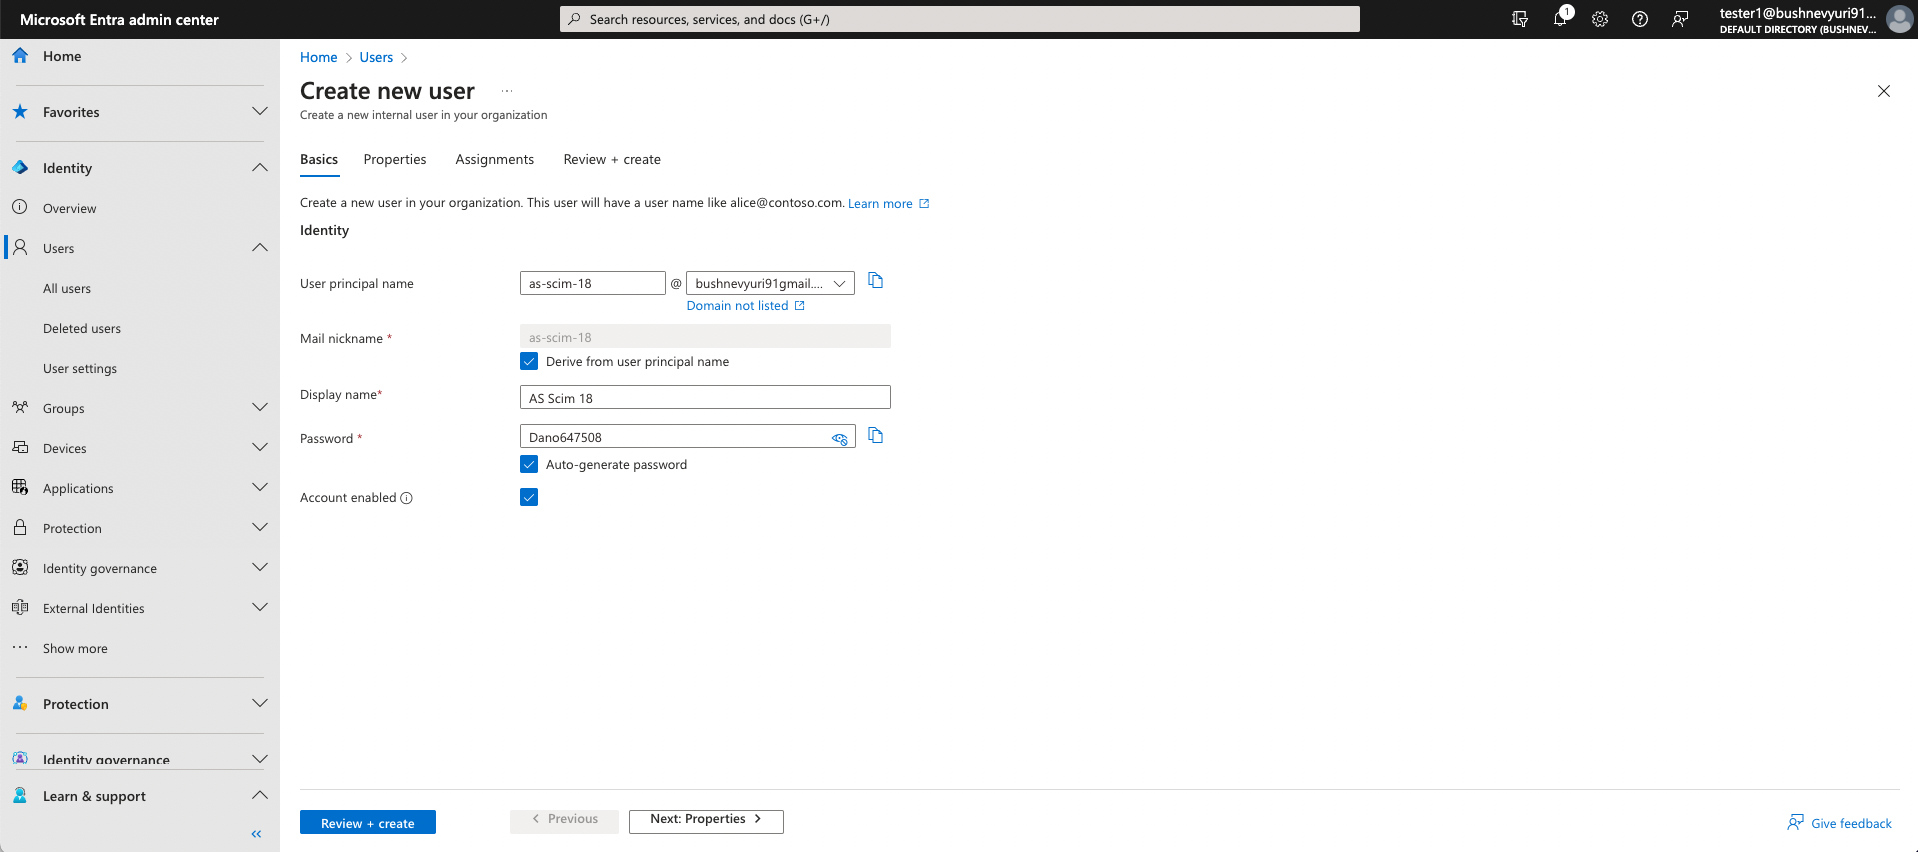Open the notifications bell
The width and height of the screenshot is (1918, 852).
(x=1560, y=19)
